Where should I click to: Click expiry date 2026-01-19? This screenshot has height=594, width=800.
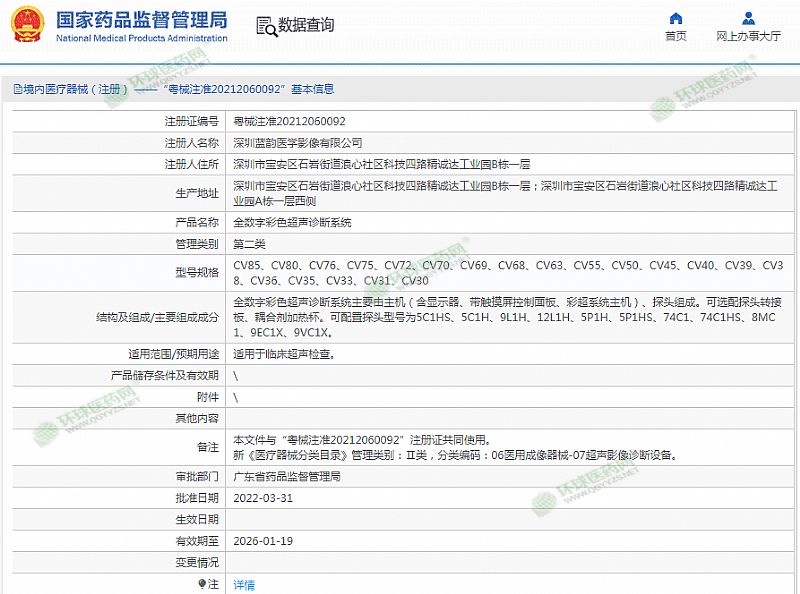[x=263, y=541]
